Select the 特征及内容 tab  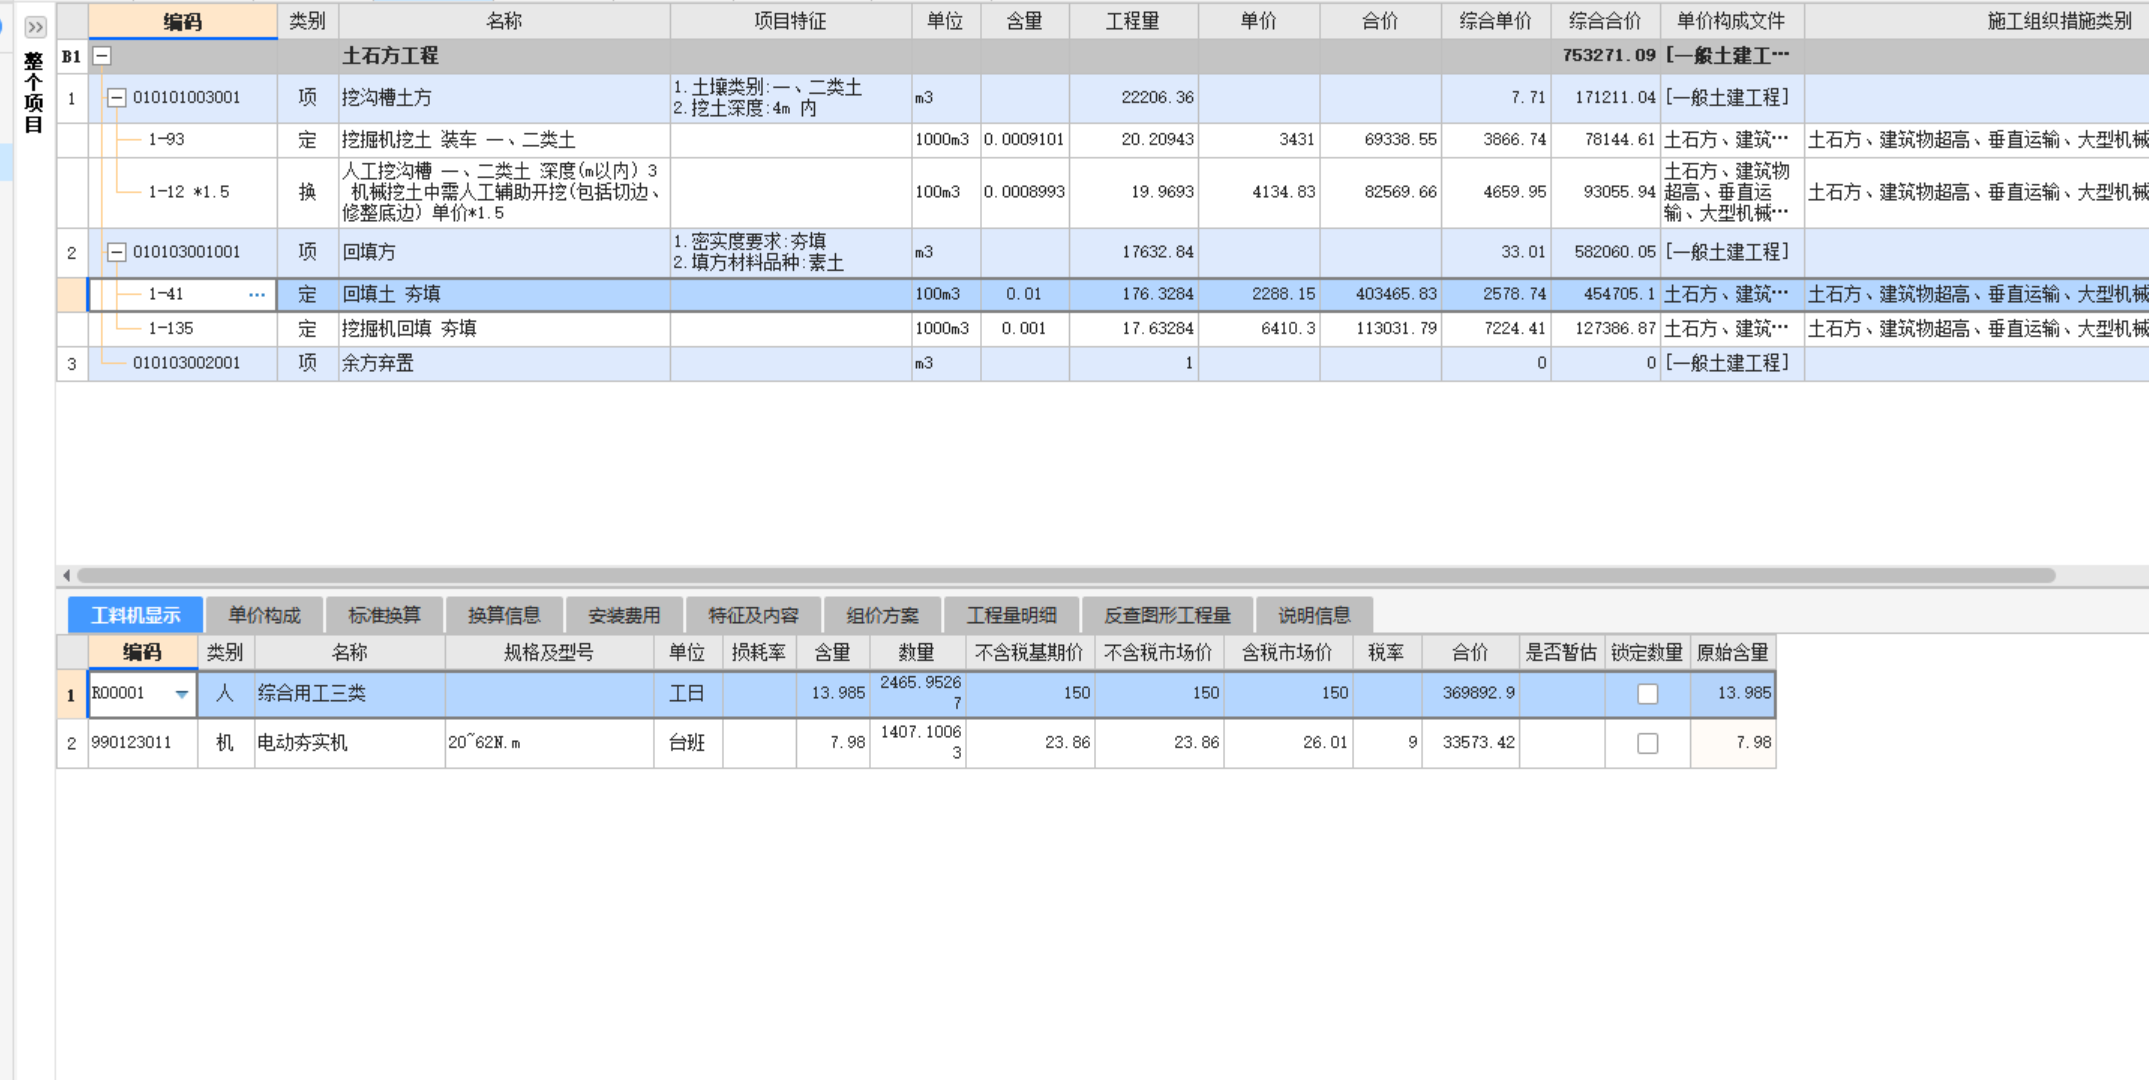pyautogui.click(x=753, y=615)
